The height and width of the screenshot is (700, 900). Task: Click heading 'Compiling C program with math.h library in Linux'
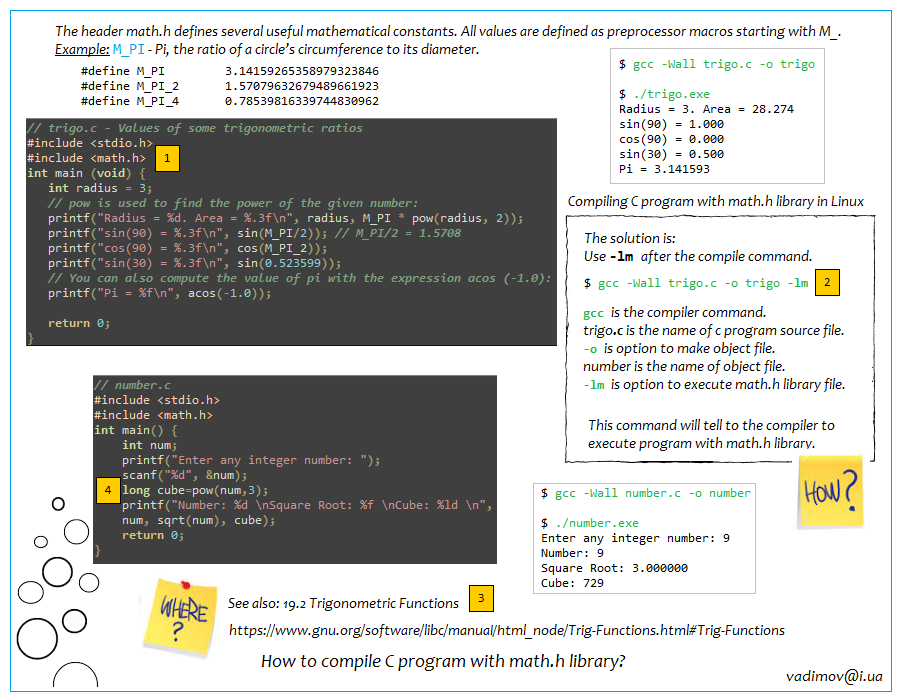716,201
